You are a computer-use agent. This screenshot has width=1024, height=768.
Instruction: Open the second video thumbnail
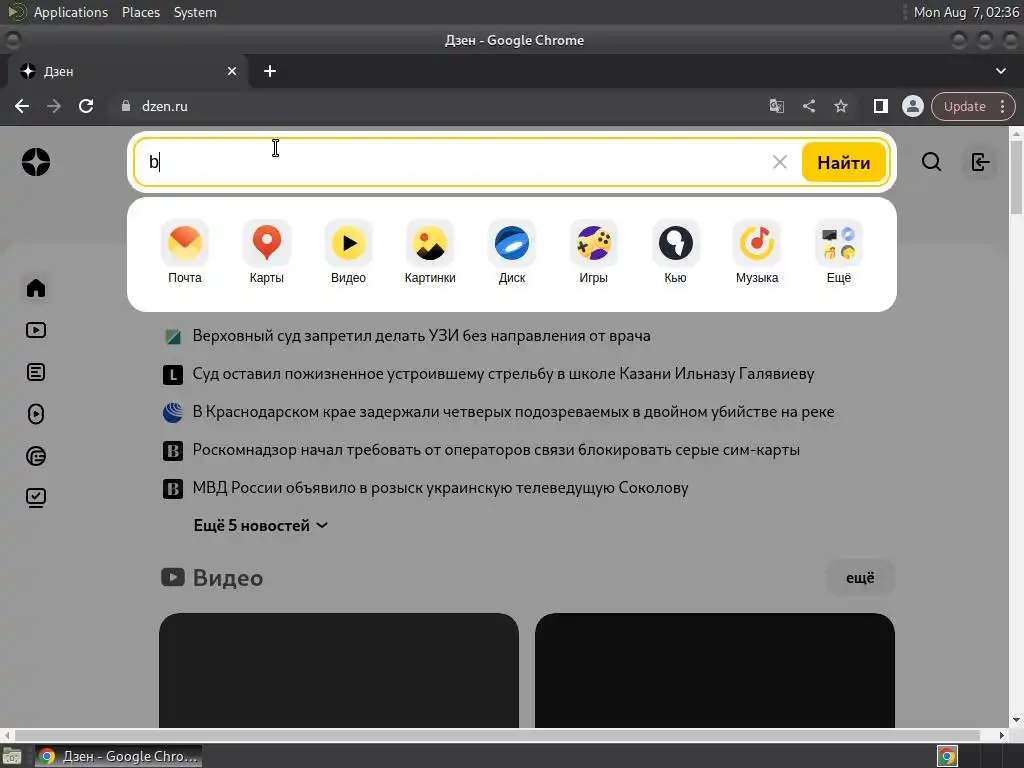pyautogui.click(x=714, y=671)
